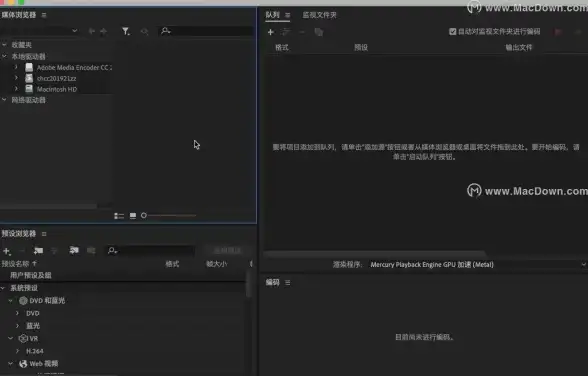Click the Web 视频 globe icon
Viewport: 588px width, 376px height.
coord(23,364)
